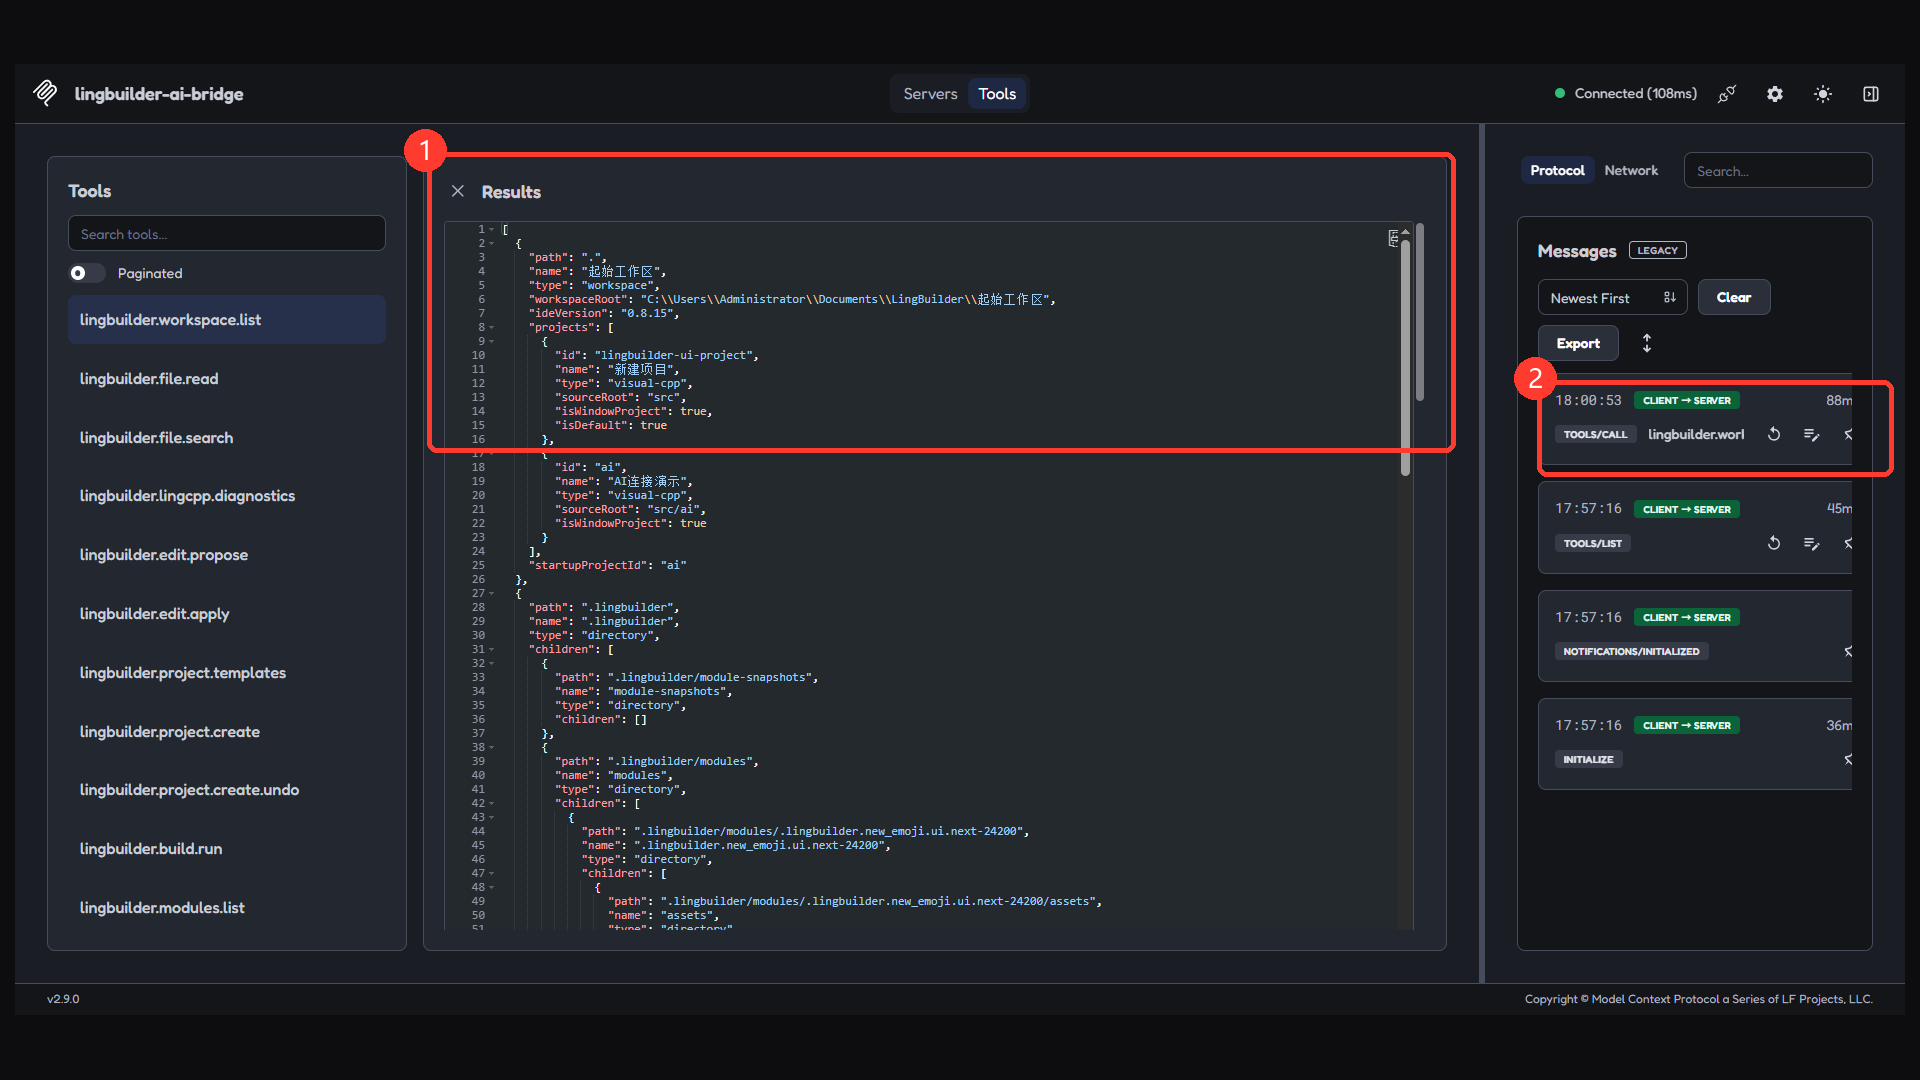Select lingbuilder.lingcpp.diagnostics tool
This screenshot has width=1920, height=1080.
coord(227,496)
